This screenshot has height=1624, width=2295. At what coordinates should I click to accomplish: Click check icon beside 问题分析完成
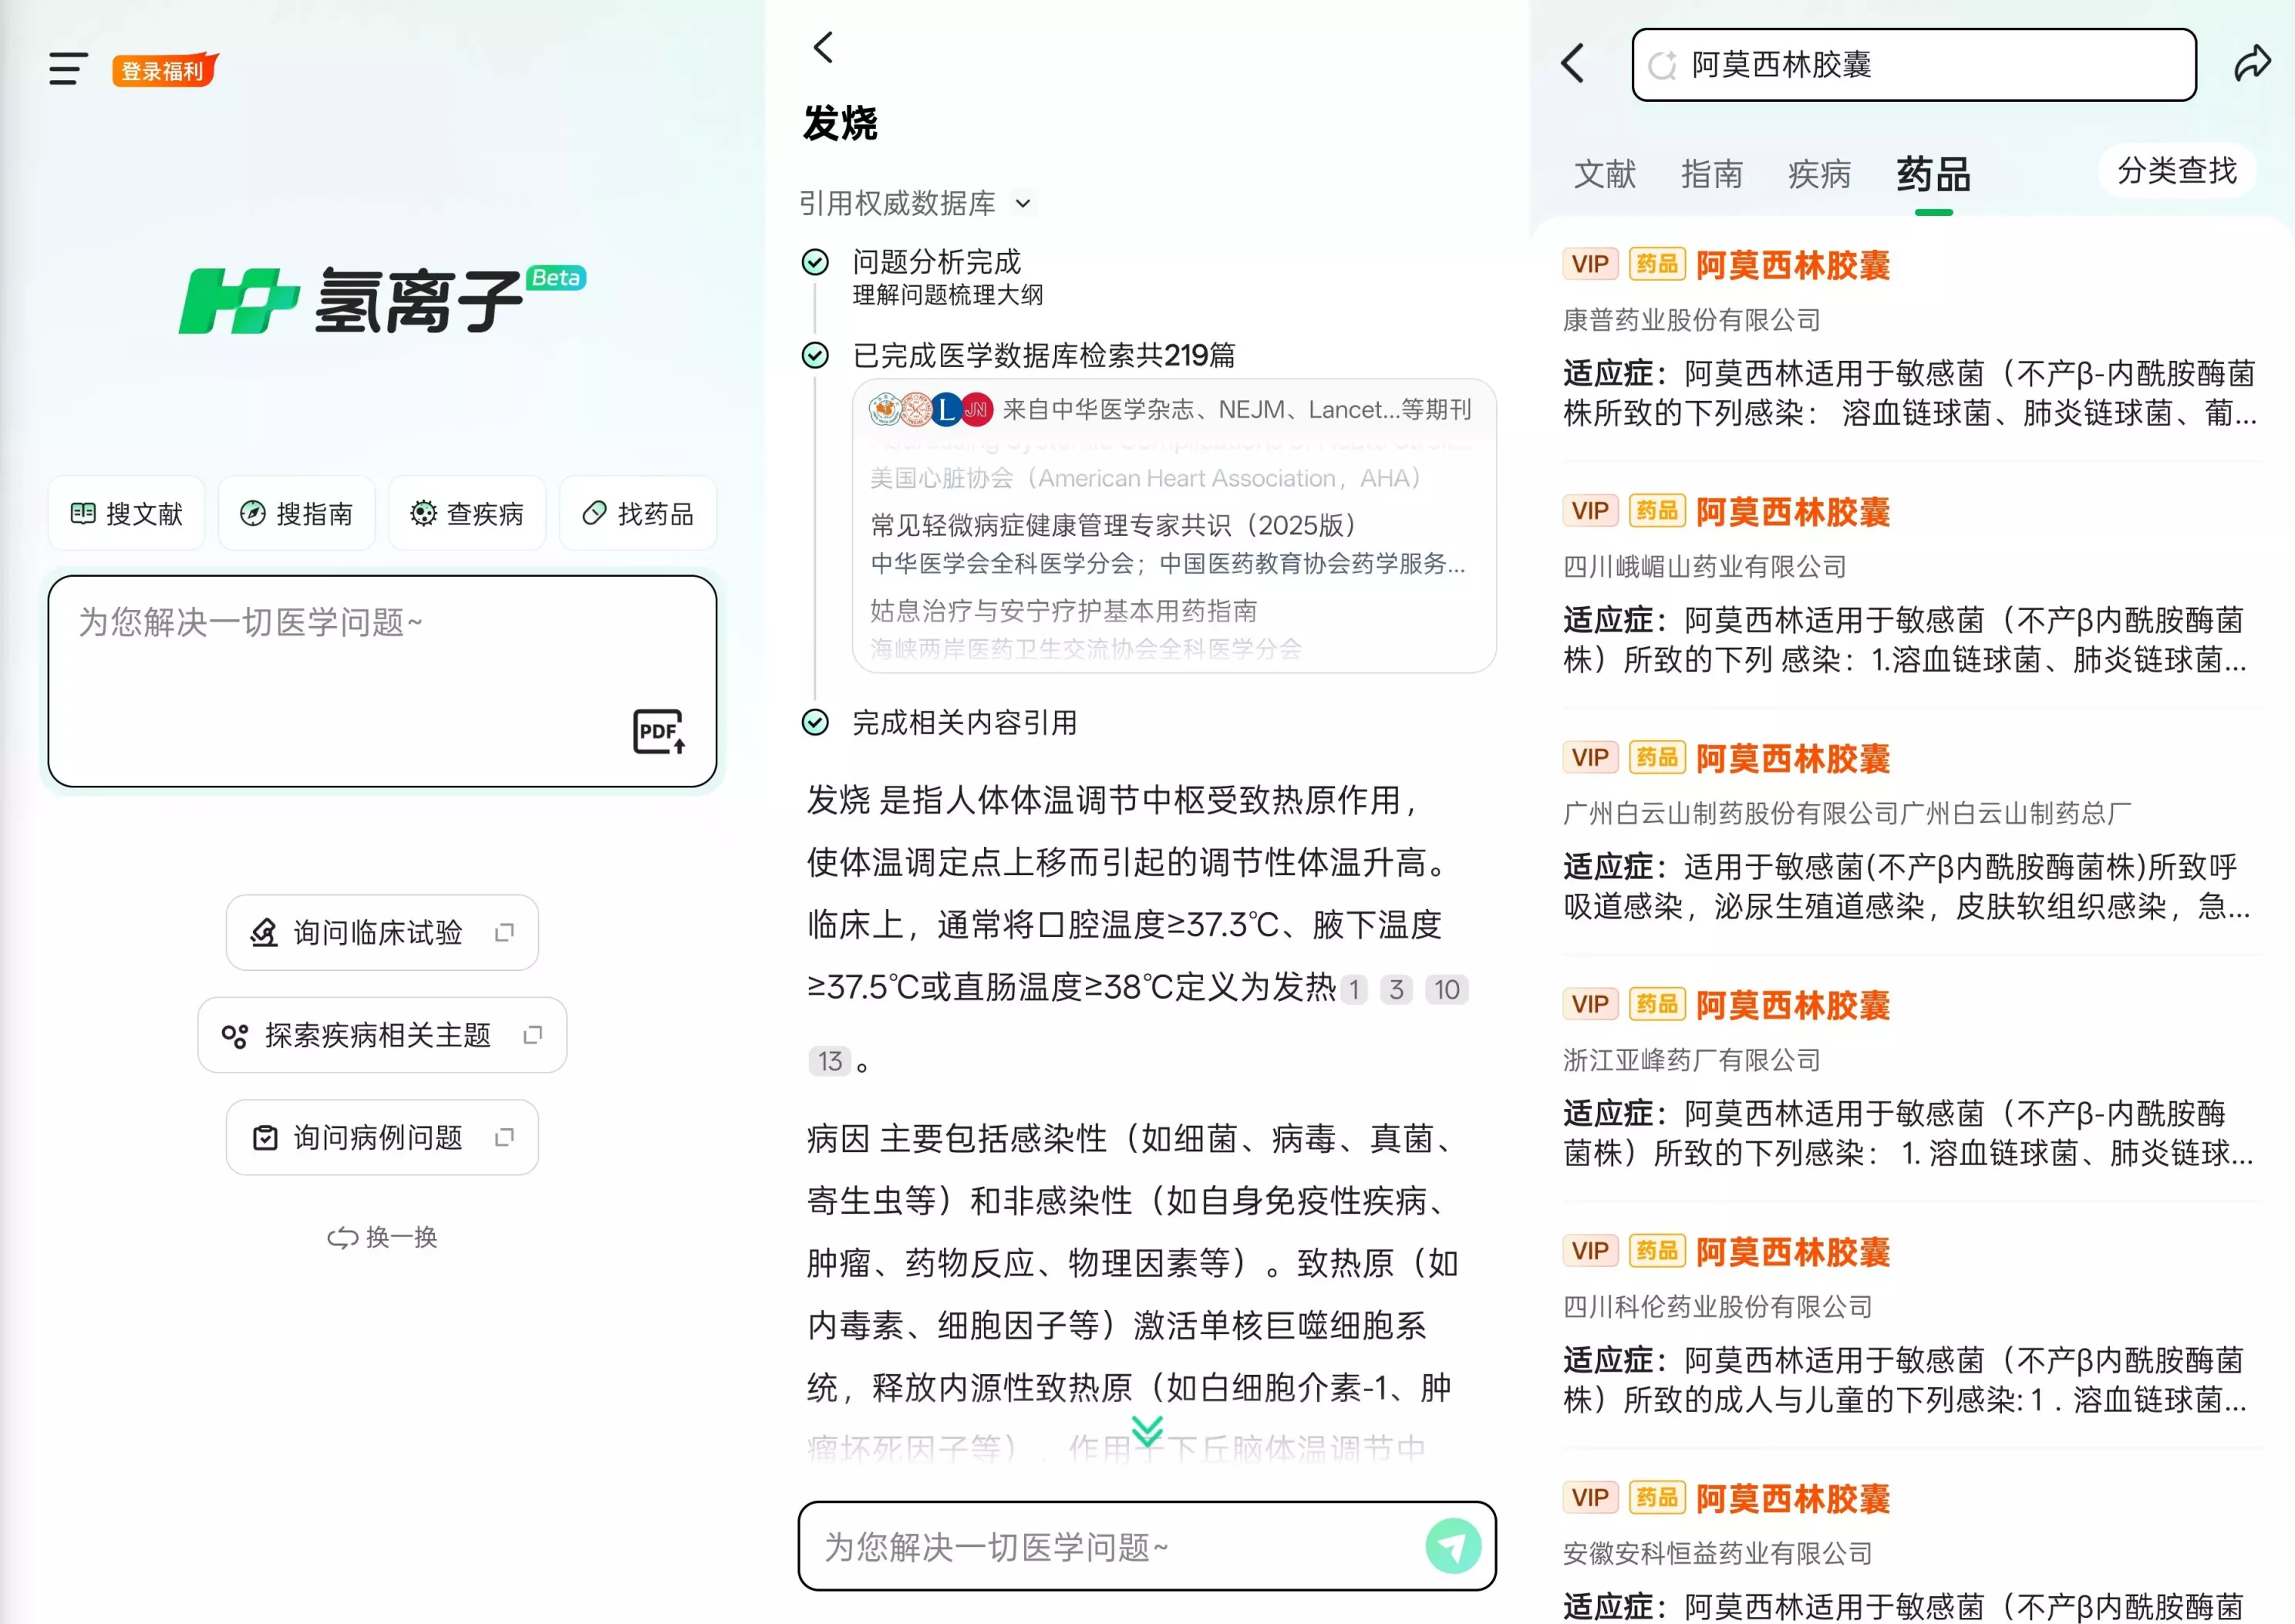pos(815,262)
